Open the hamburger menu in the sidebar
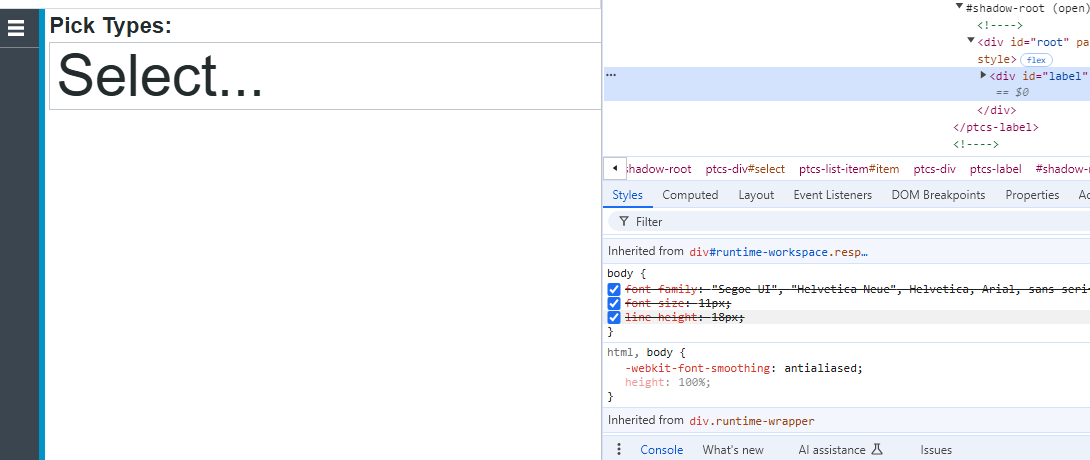Viewport: 1090px width, 460px height. [x=16, y=28]
